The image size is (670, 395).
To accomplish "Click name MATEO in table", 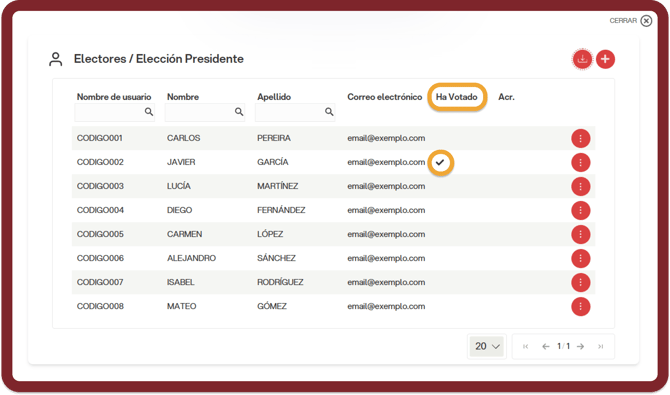I will (x=182, y=306).
